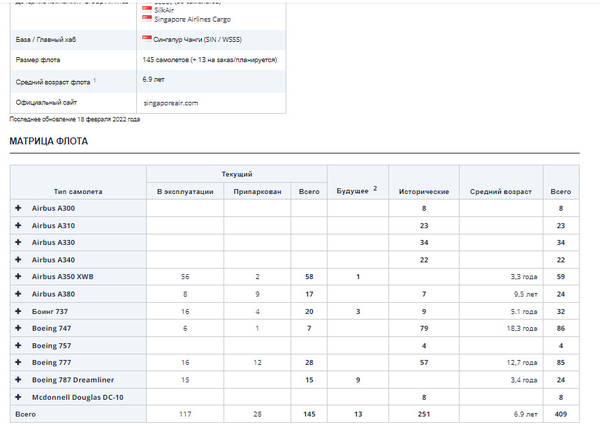Open the SilkAir subsidiary link
Viewport: 600px width, 427px height.
pyautogui.click(x=164, y=10)
